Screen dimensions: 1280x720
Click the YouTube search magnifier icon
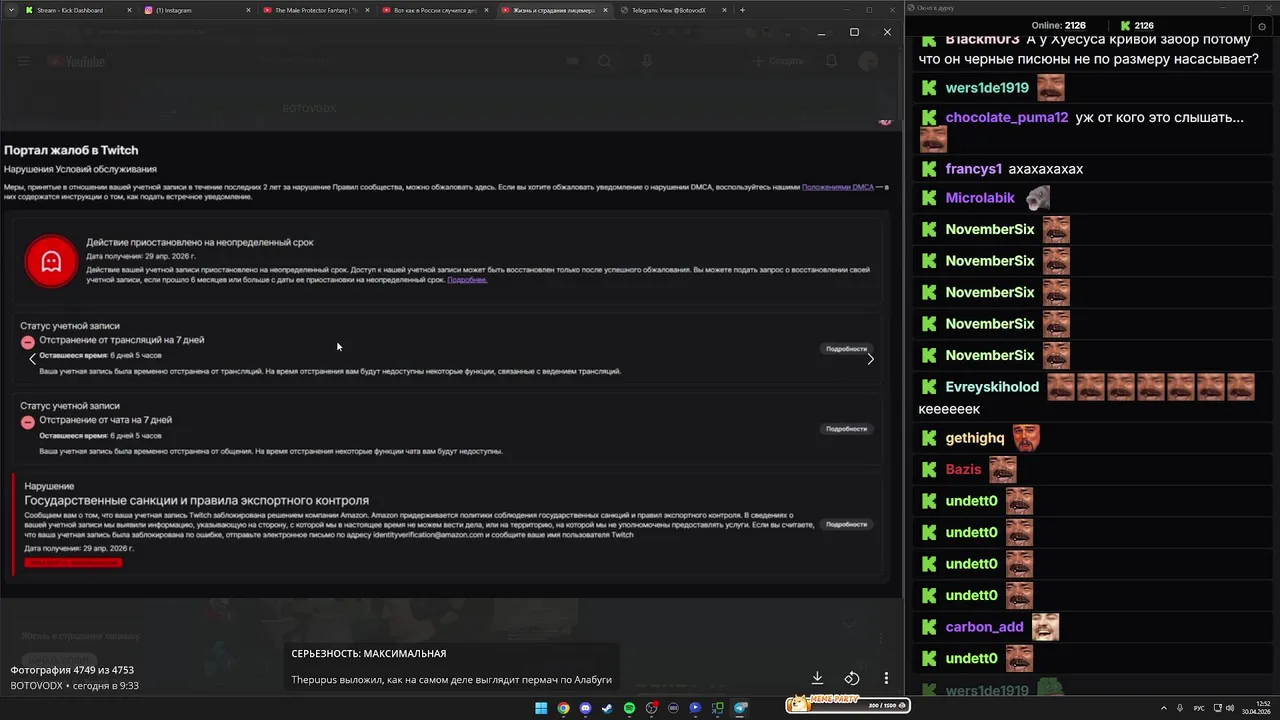(605, 62)
